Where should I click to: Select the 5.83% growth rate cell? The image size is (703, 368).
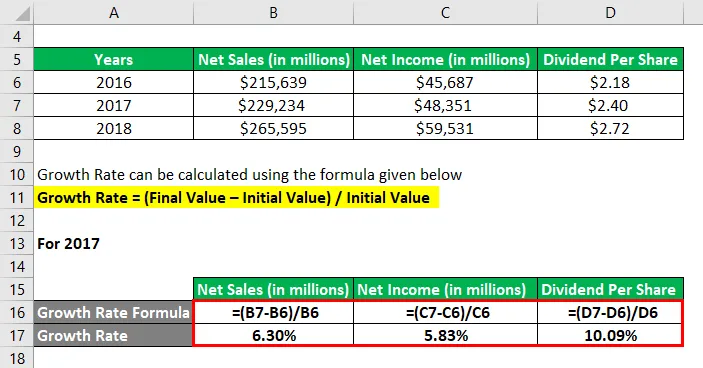[x=445, y=335]
